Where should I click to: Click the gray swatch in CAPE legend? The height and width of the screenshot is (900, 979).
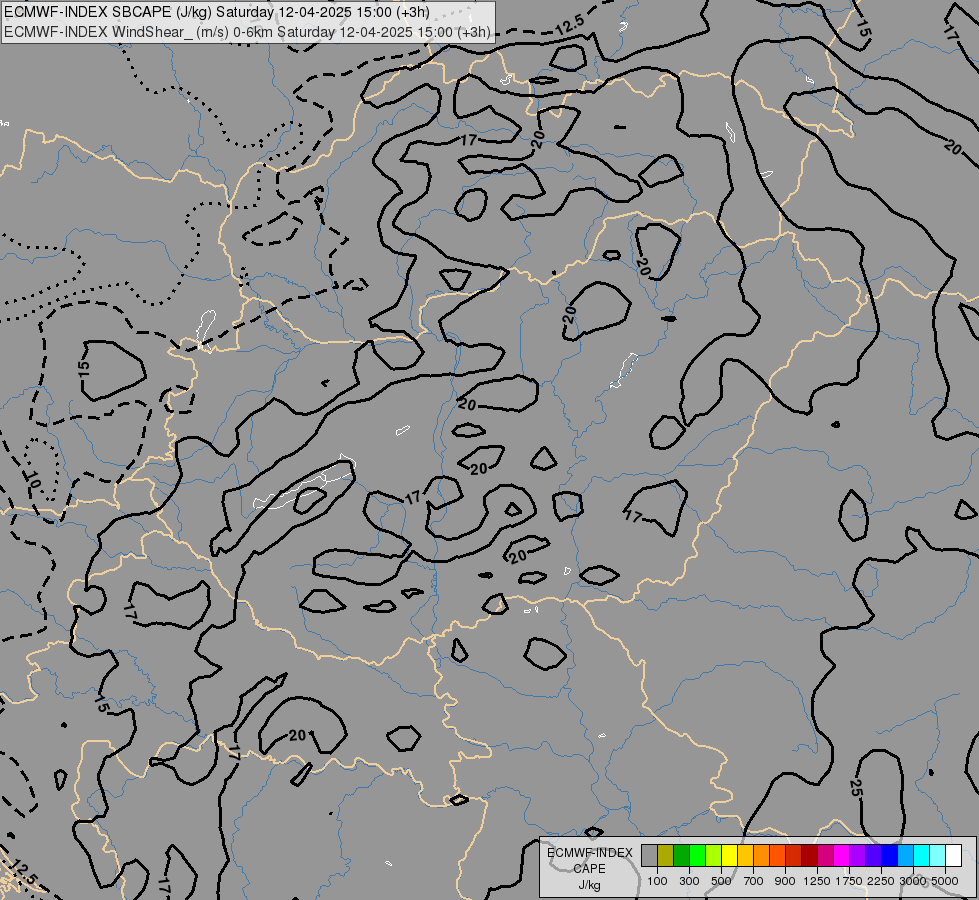[x=649, y=855]
